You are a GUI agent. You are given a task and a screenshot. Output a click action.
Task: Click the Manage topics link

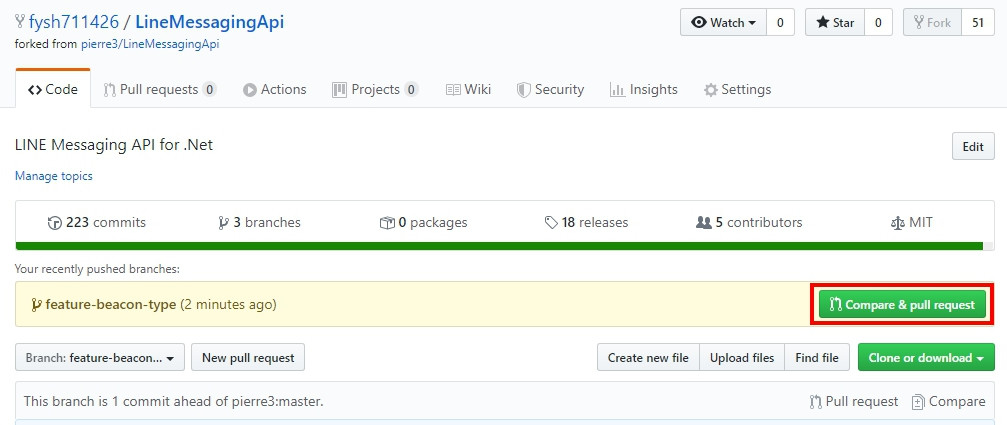pyautogui.click(x=54, y=175)
